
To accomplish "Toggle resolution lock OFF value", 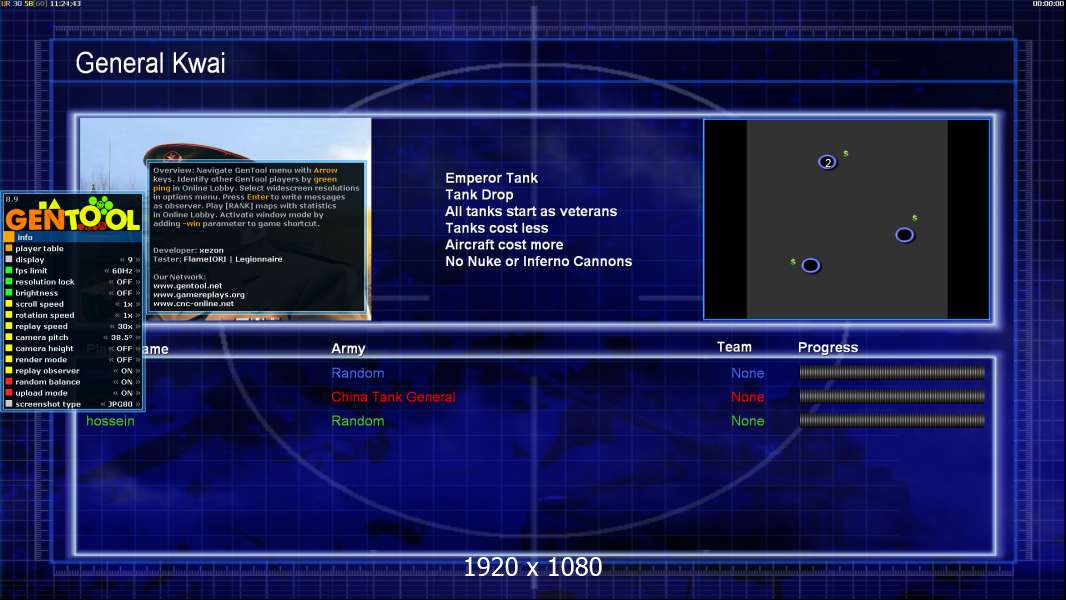I will 124,281.
